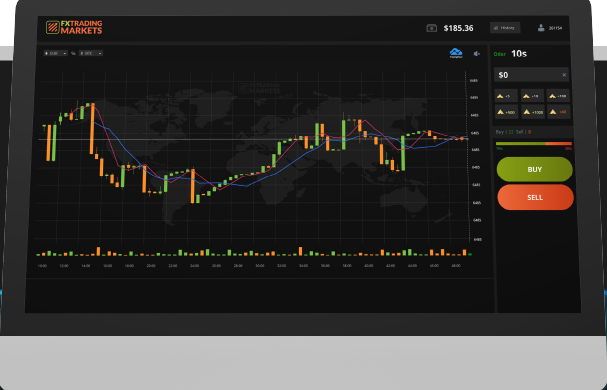Mute sound with the speaker icon
This screenshot has height=390, width=607.
point(477,54)
